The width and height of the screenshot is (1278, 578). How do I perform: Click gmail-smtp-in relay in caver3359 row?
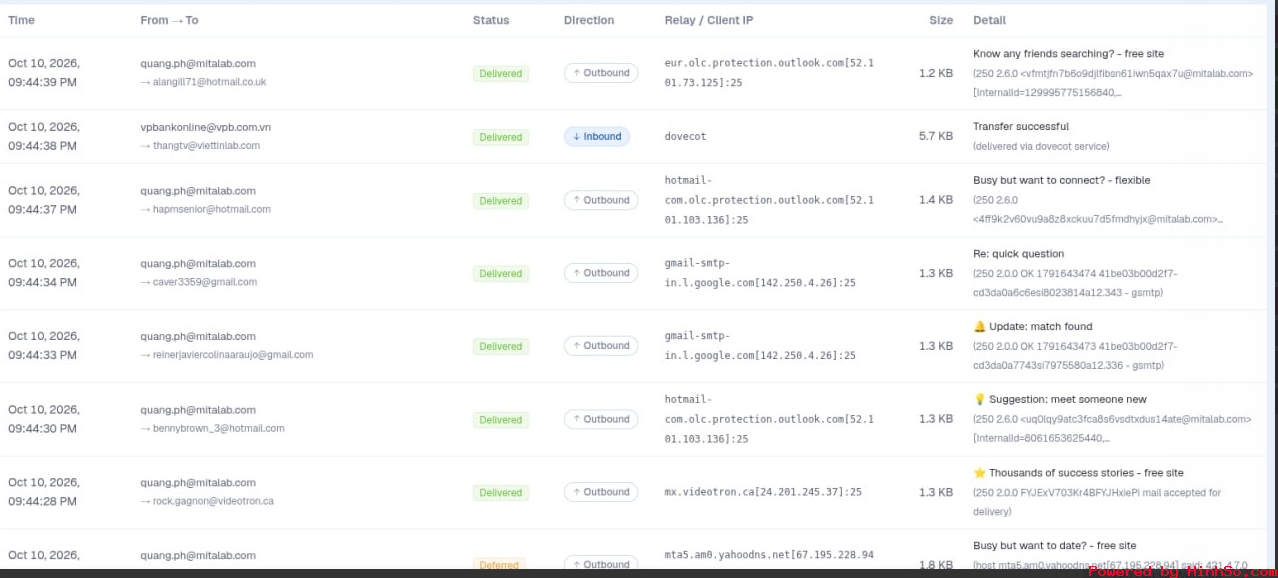tap(760, 273)
